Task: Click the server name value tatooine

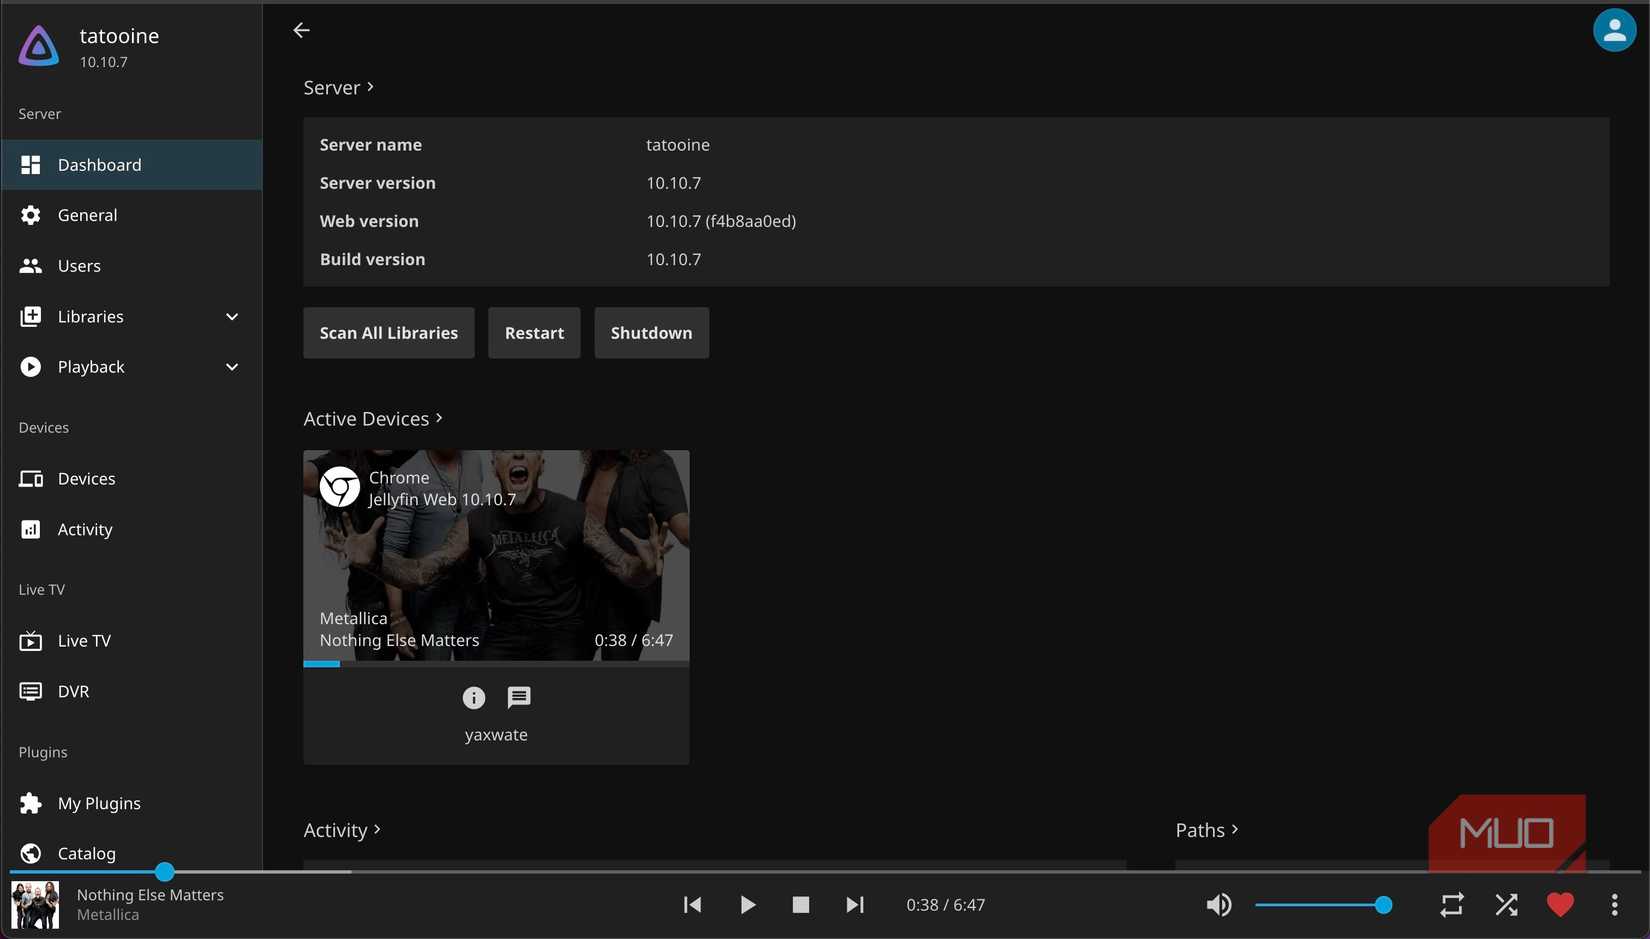Action: pyautogui.click(x=678, y=145)
